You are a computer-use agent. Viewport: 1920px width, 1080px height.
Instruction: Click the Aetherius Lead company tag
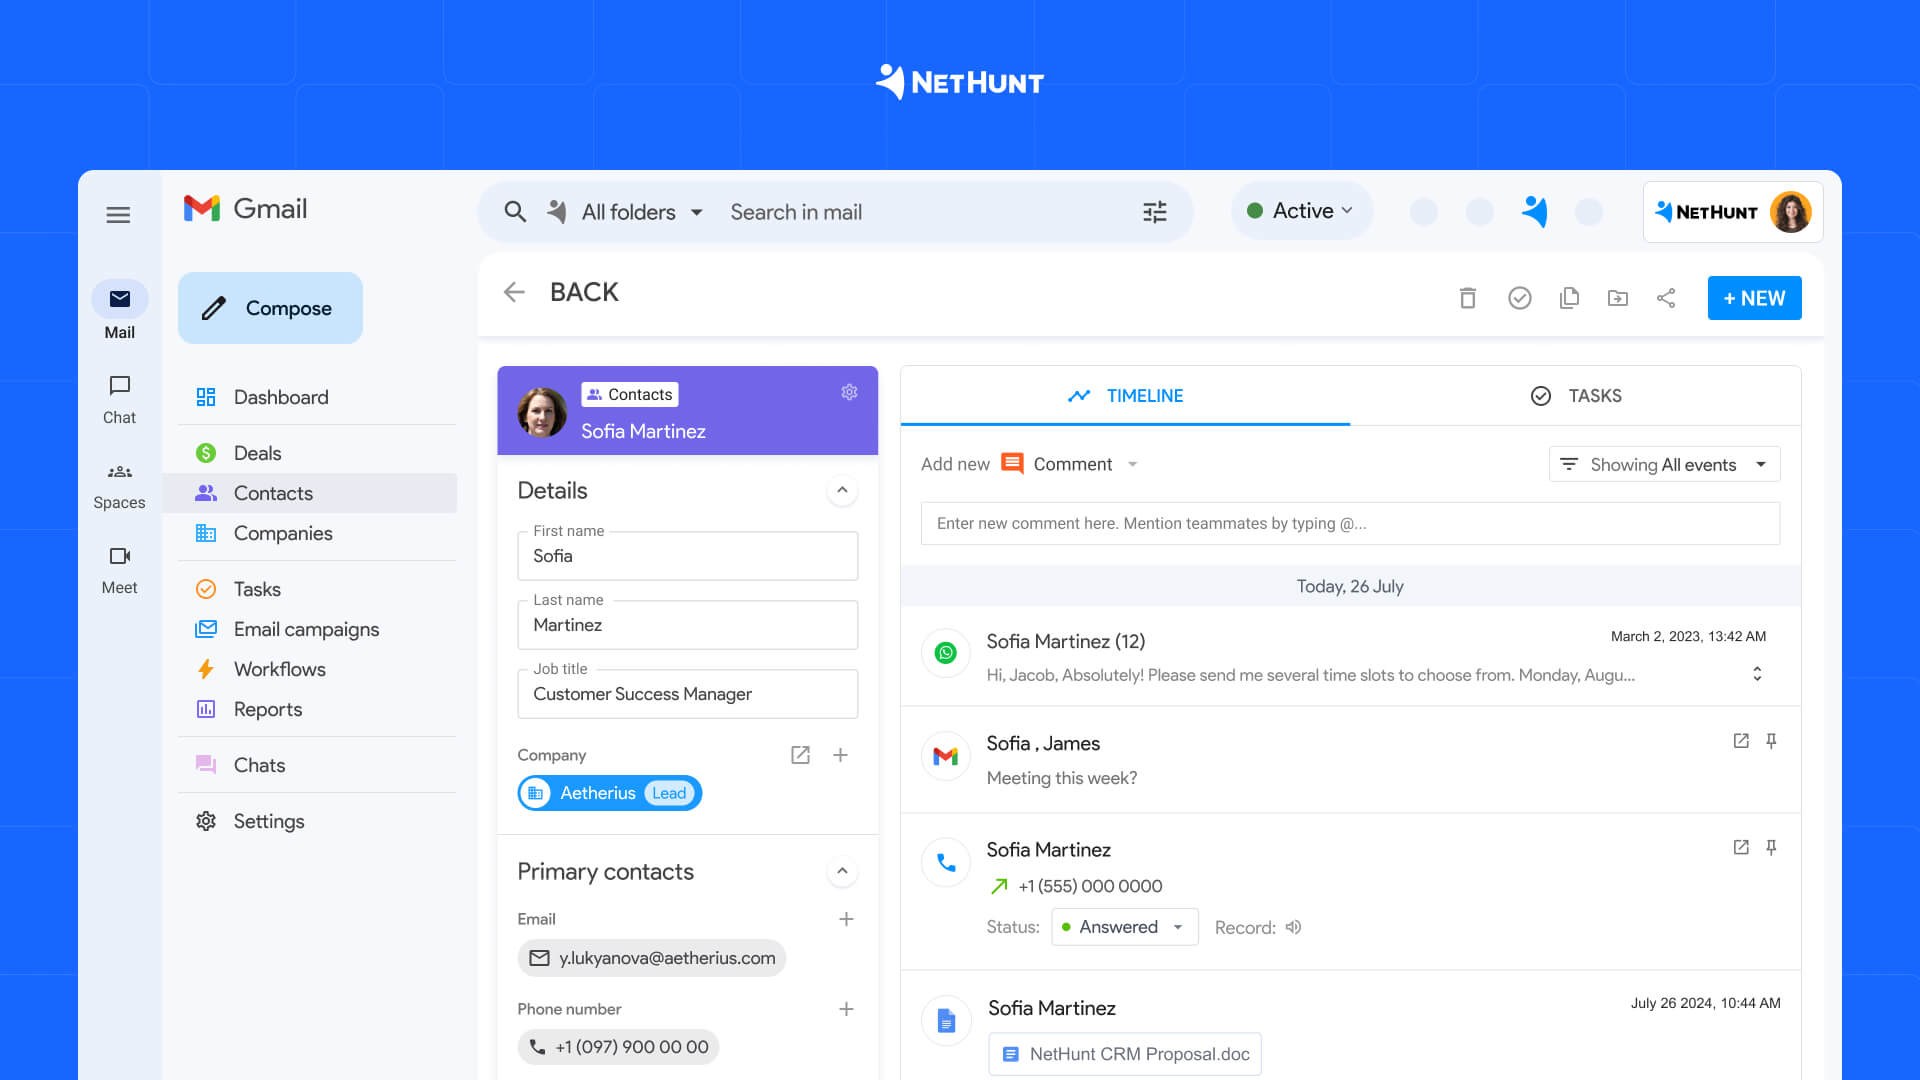608,793
